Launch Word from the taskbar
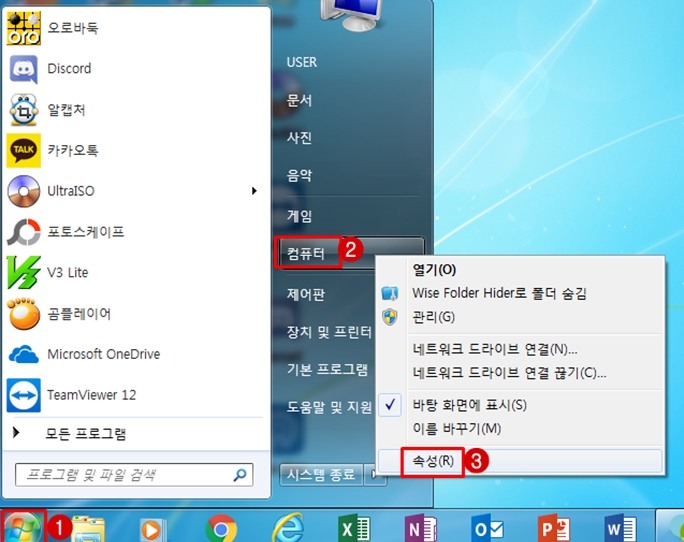 click(620, 528)
